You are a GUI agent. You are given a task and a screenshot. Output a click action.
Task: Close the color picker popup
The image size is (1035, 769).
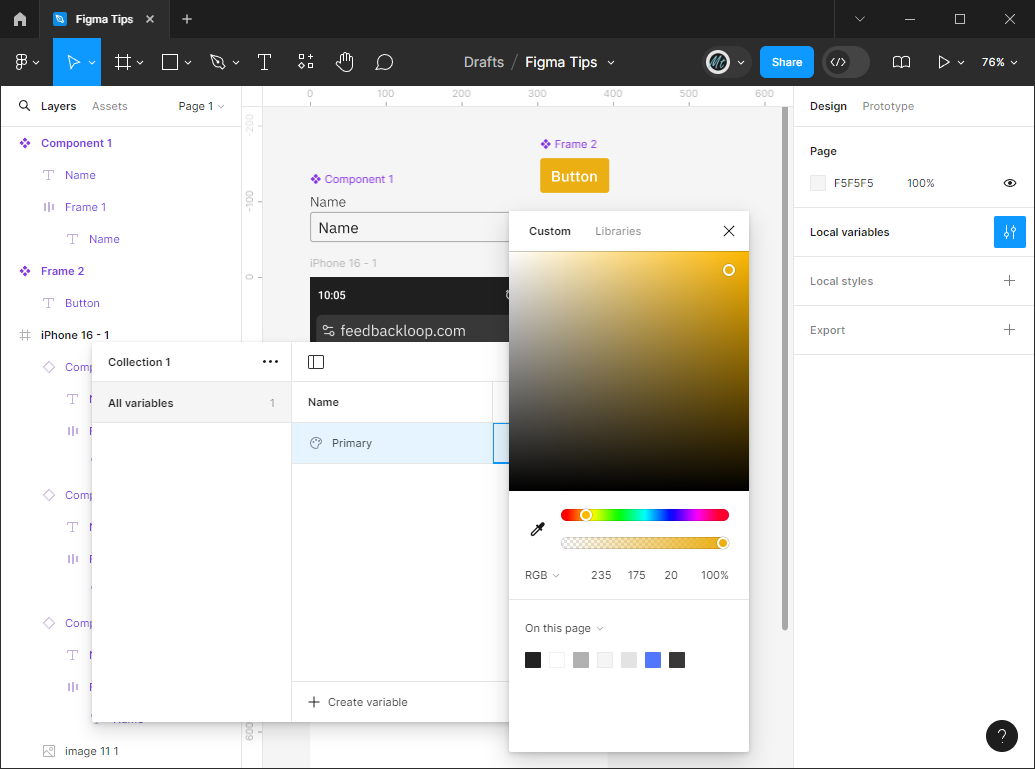[x=729, y=231]
